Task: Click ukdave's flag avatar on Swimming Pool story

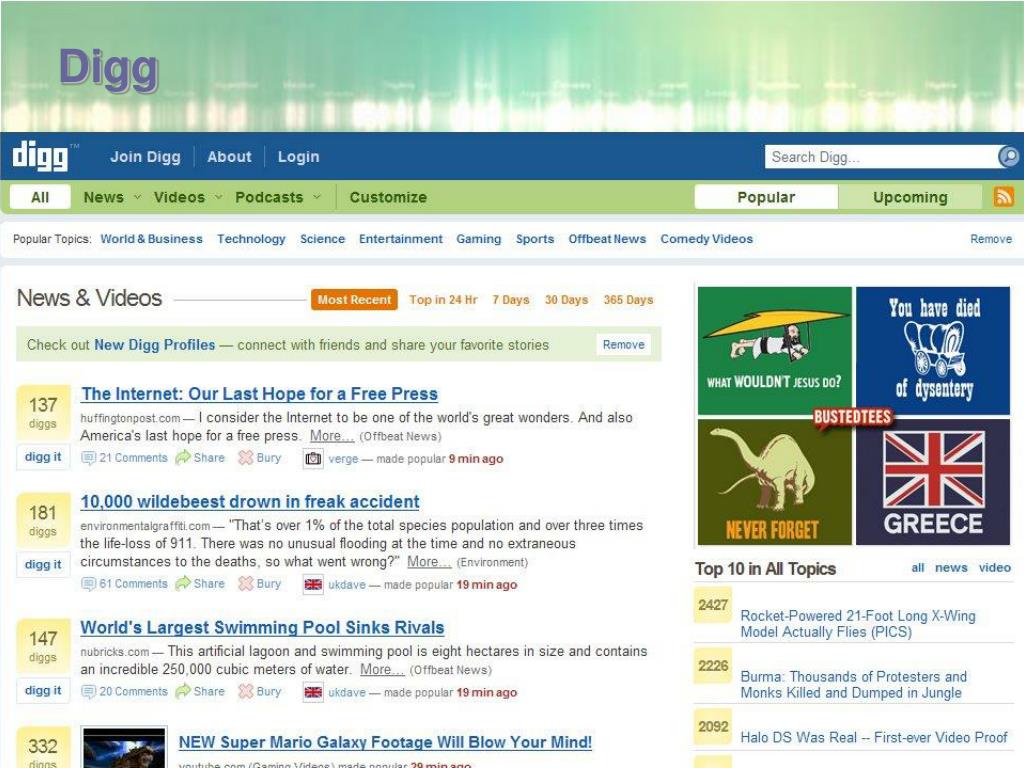Action: [313, 692]
